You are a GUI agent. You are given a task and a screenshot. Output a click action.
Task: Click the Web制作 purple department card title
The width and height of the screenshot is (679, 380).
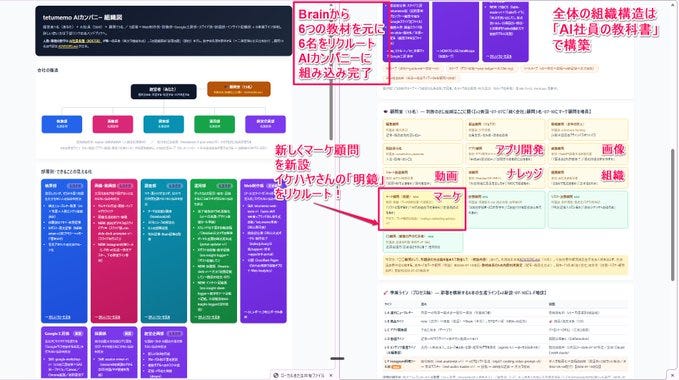[254, 186]
